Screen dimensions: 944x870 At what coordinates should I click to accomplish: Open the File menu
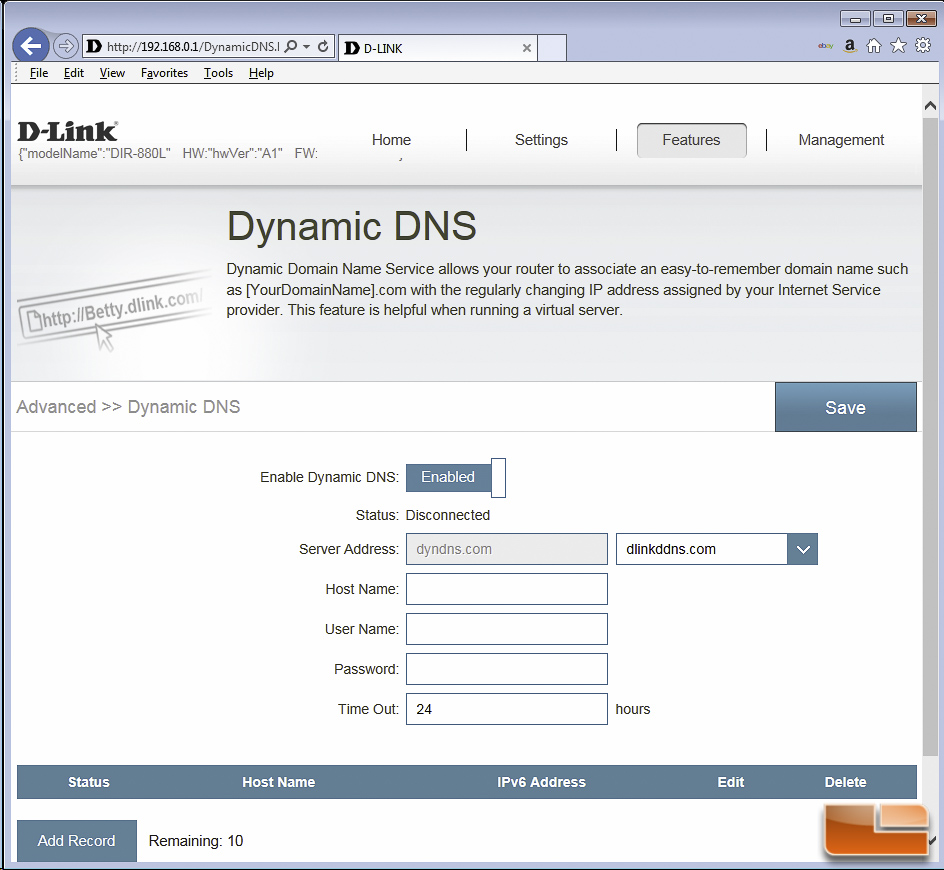click(39, 73)
